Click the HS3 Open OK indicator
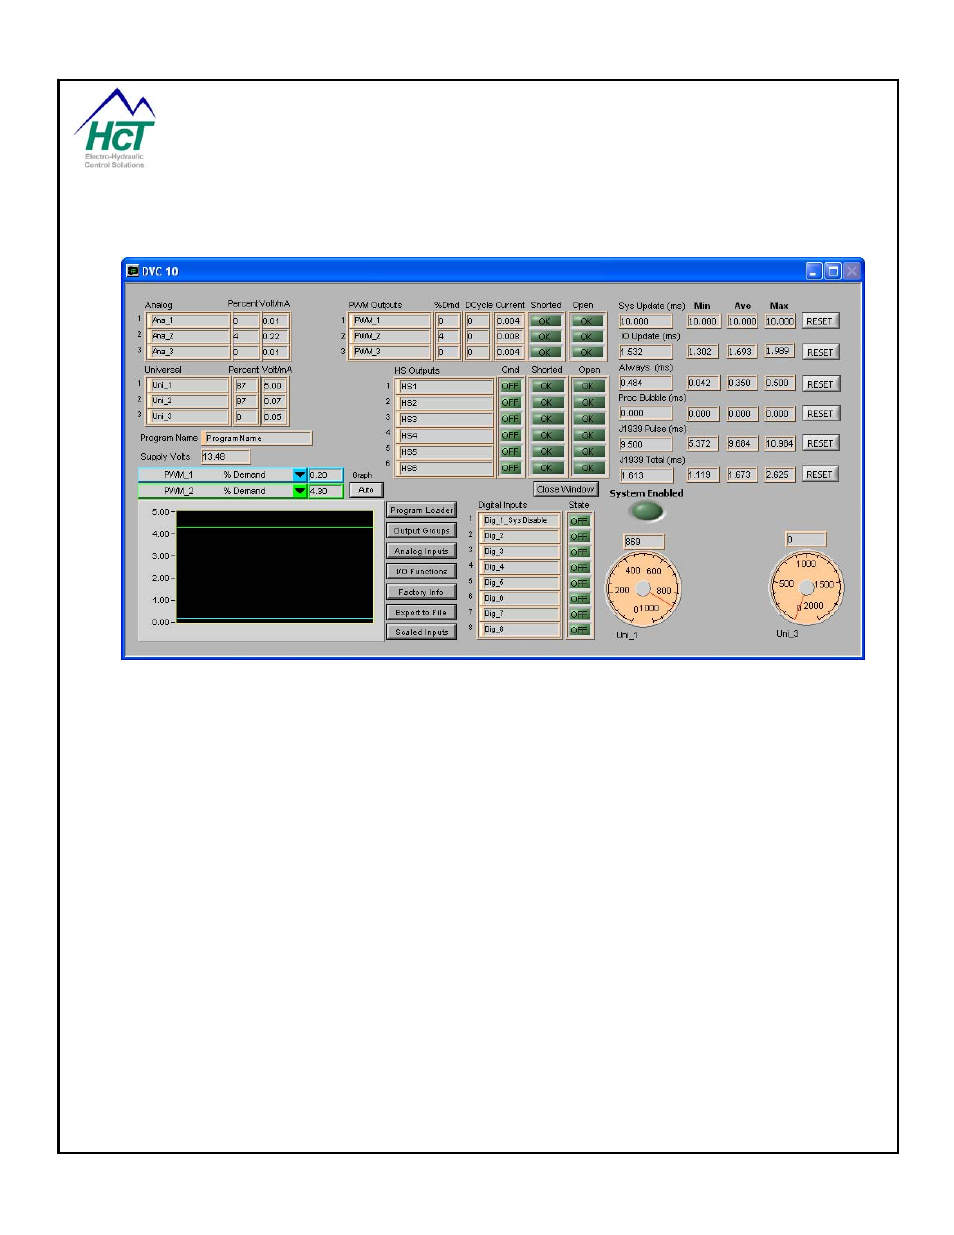The width and height of the screenshot is (954, 1235). click(x=588, y=419)
